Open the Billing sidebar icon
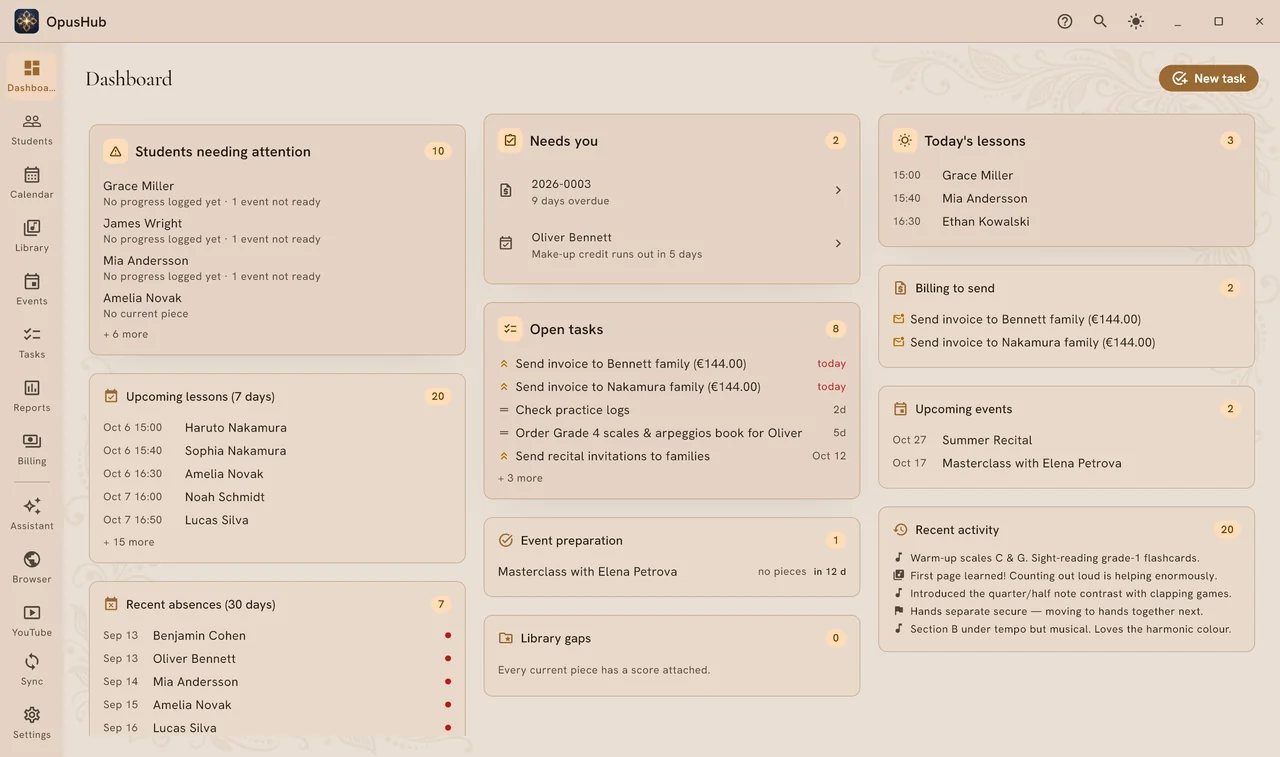1280x757 pixels. pyautogui.click(x=32, y=450)
